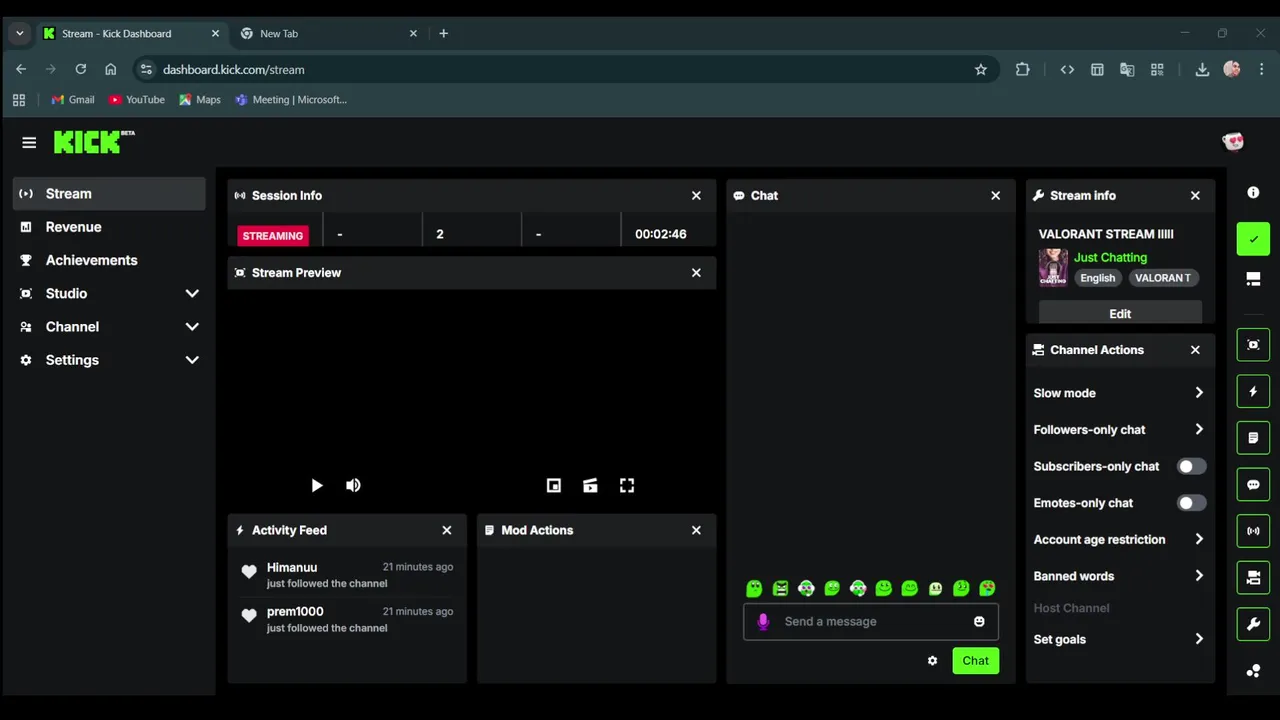The image size is (1280, 720).
Task: Open the hamburger menu beside Kick logo
Action: click(29, 143)
